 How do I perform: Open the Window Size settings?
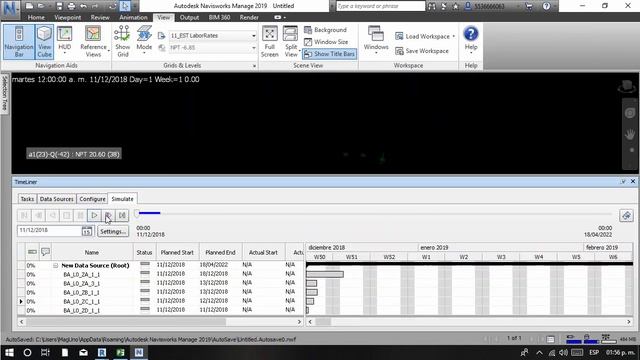(x=326, y=42)
